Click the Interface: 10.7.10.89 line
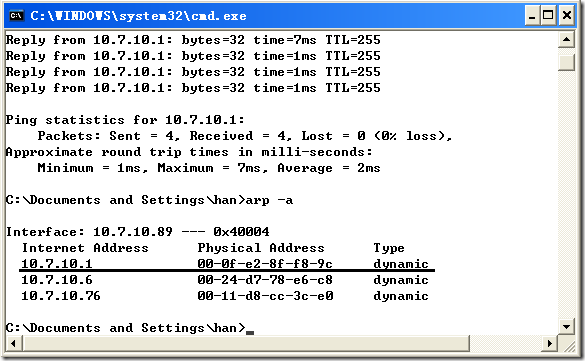Image resolution: width=585 pixels, height=361 pixels. click(x=137, y=232)
